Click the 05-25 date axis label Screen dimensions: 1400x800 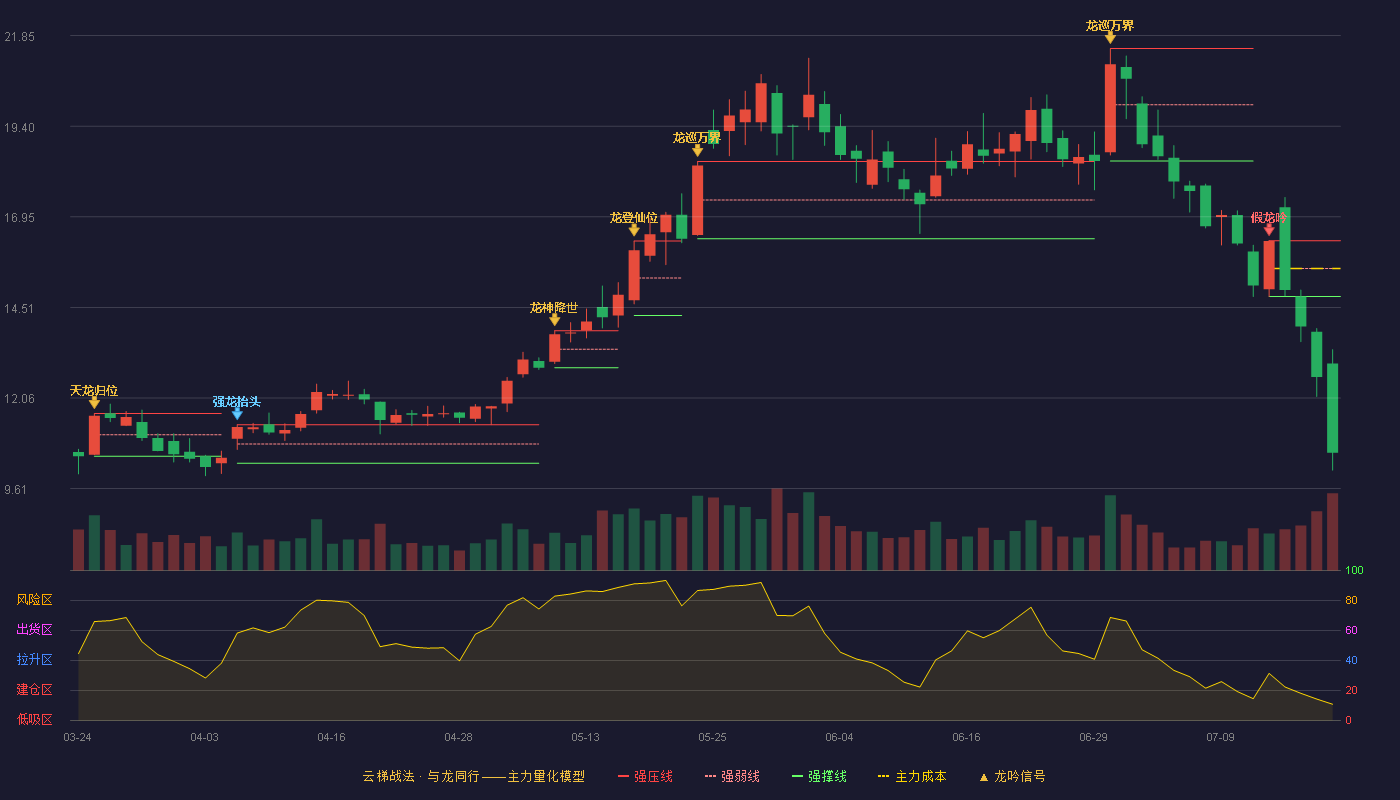(712, 737)
